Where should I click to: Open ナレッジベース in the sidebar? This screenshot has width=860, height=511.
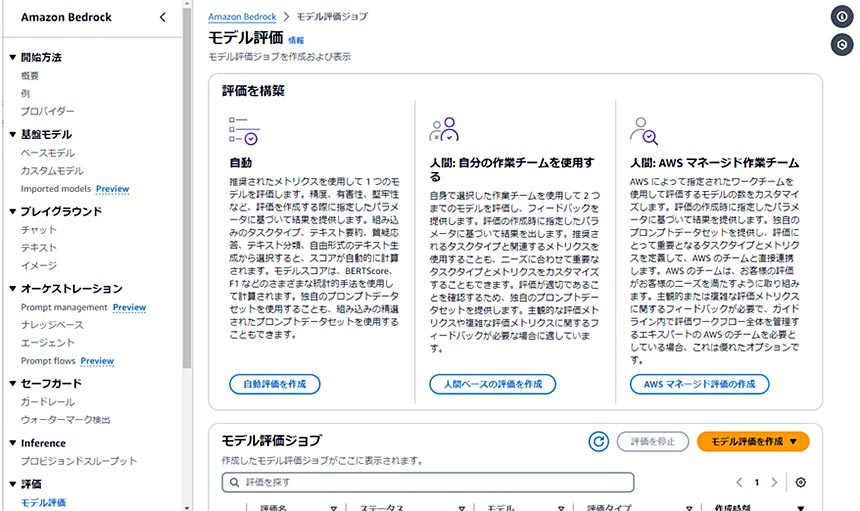(x=52, y=325)
